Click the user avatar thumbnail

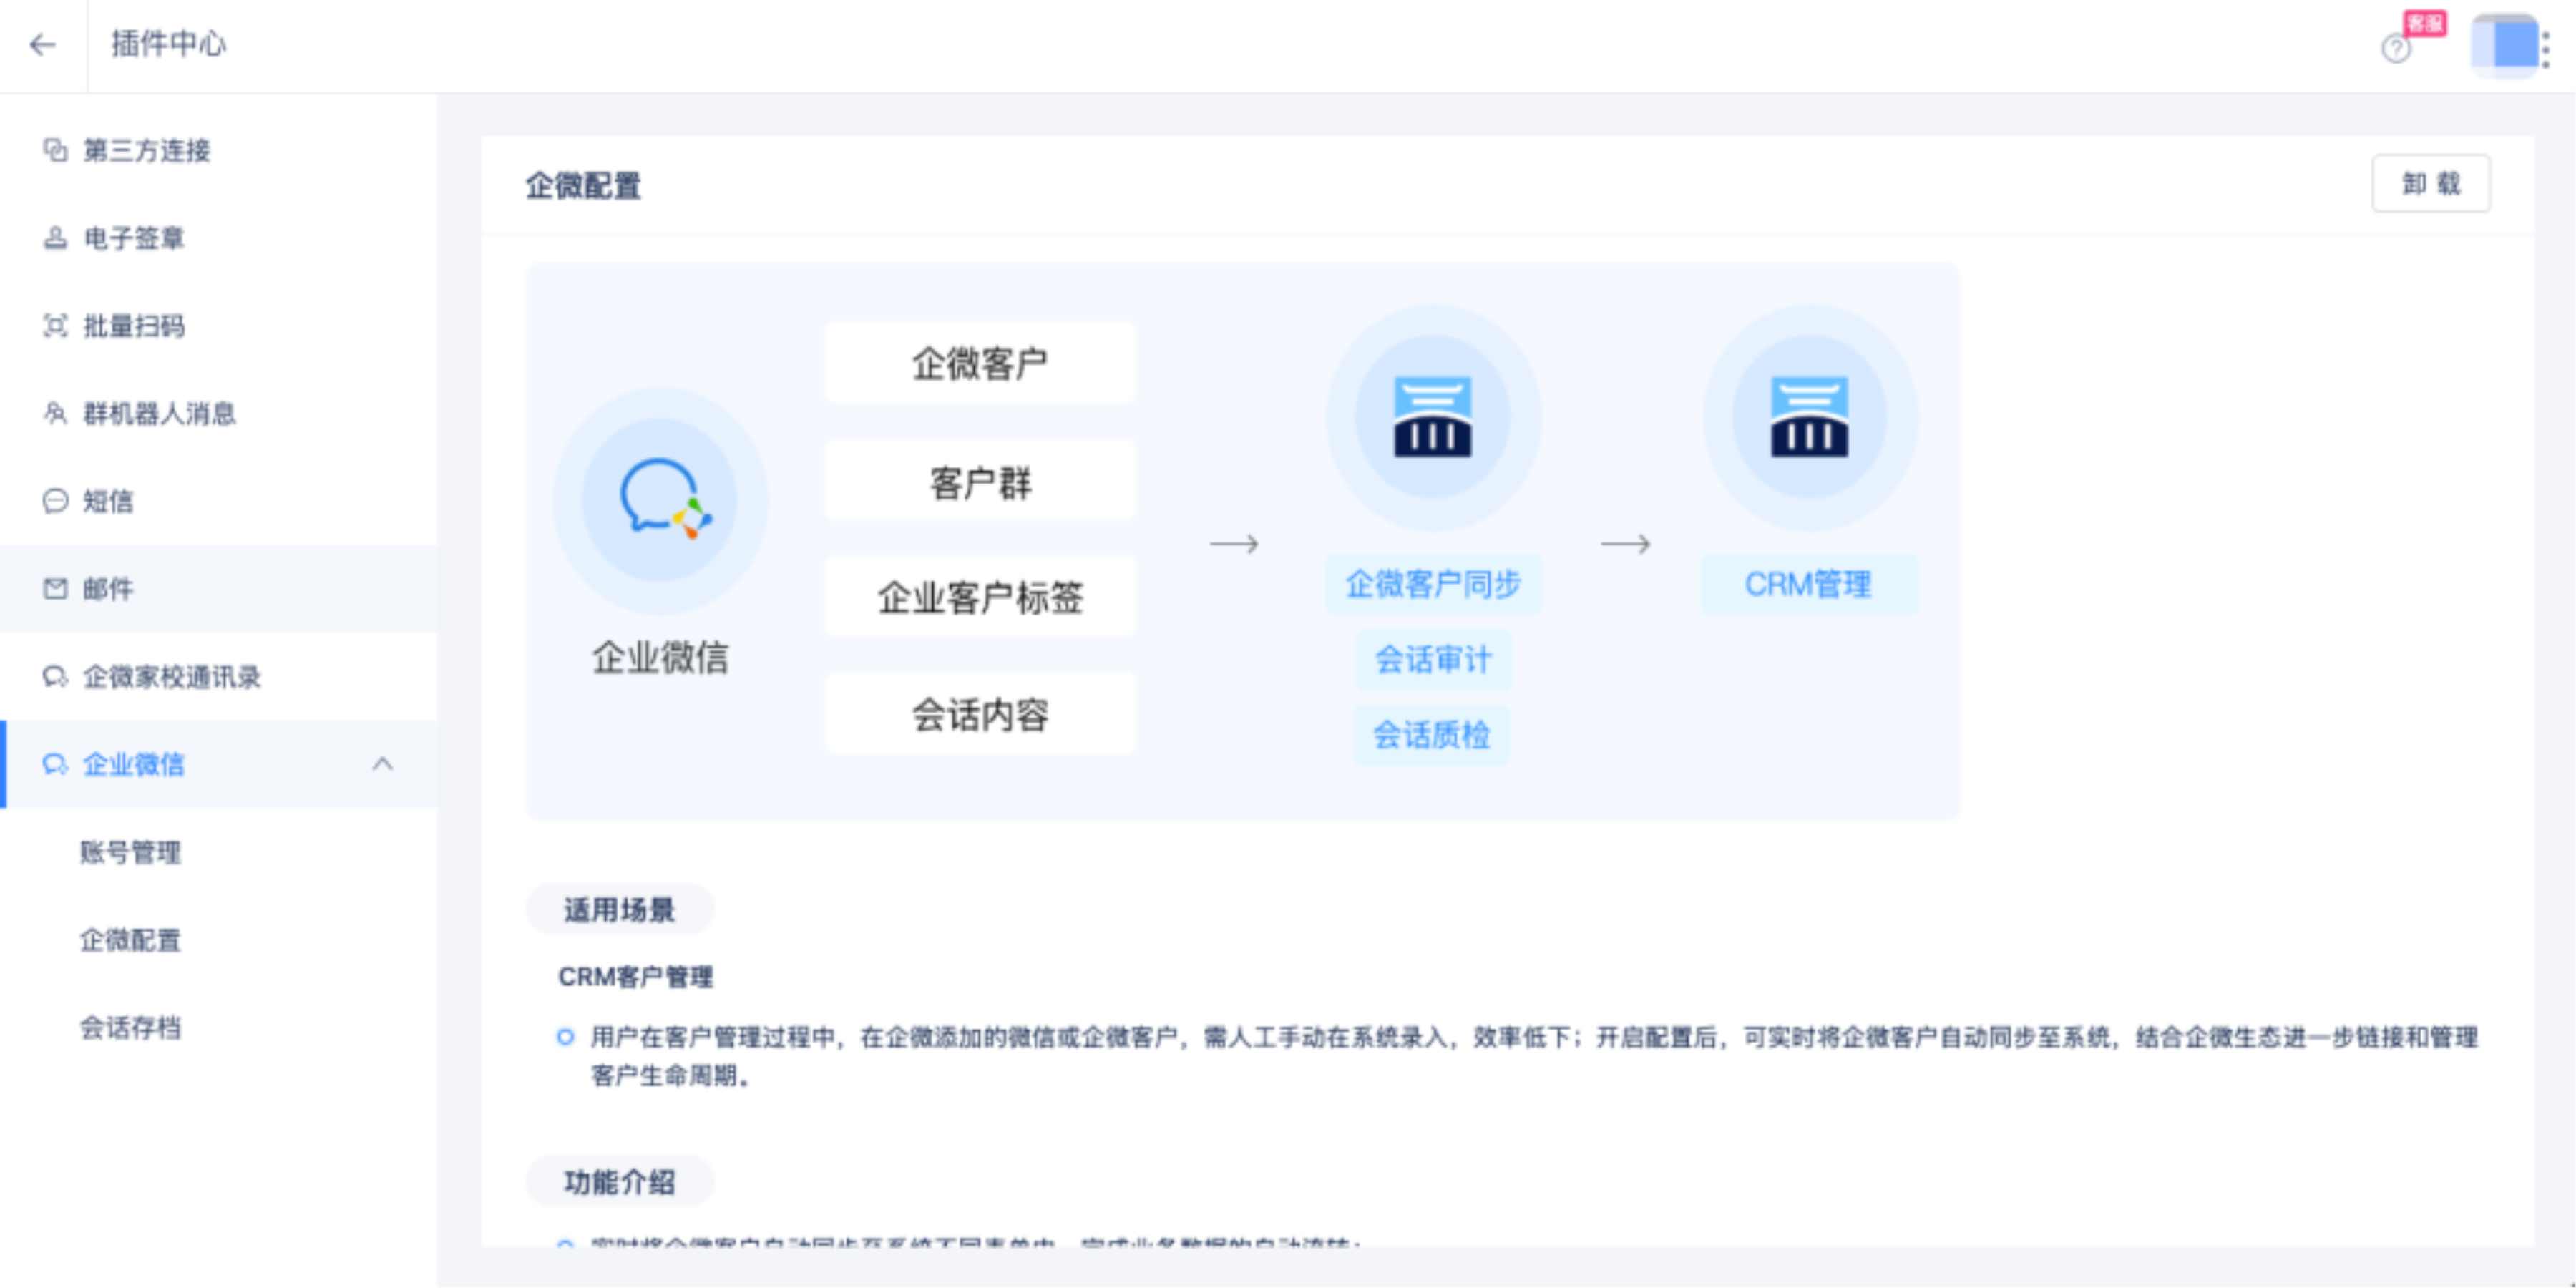click(2503, 45)
